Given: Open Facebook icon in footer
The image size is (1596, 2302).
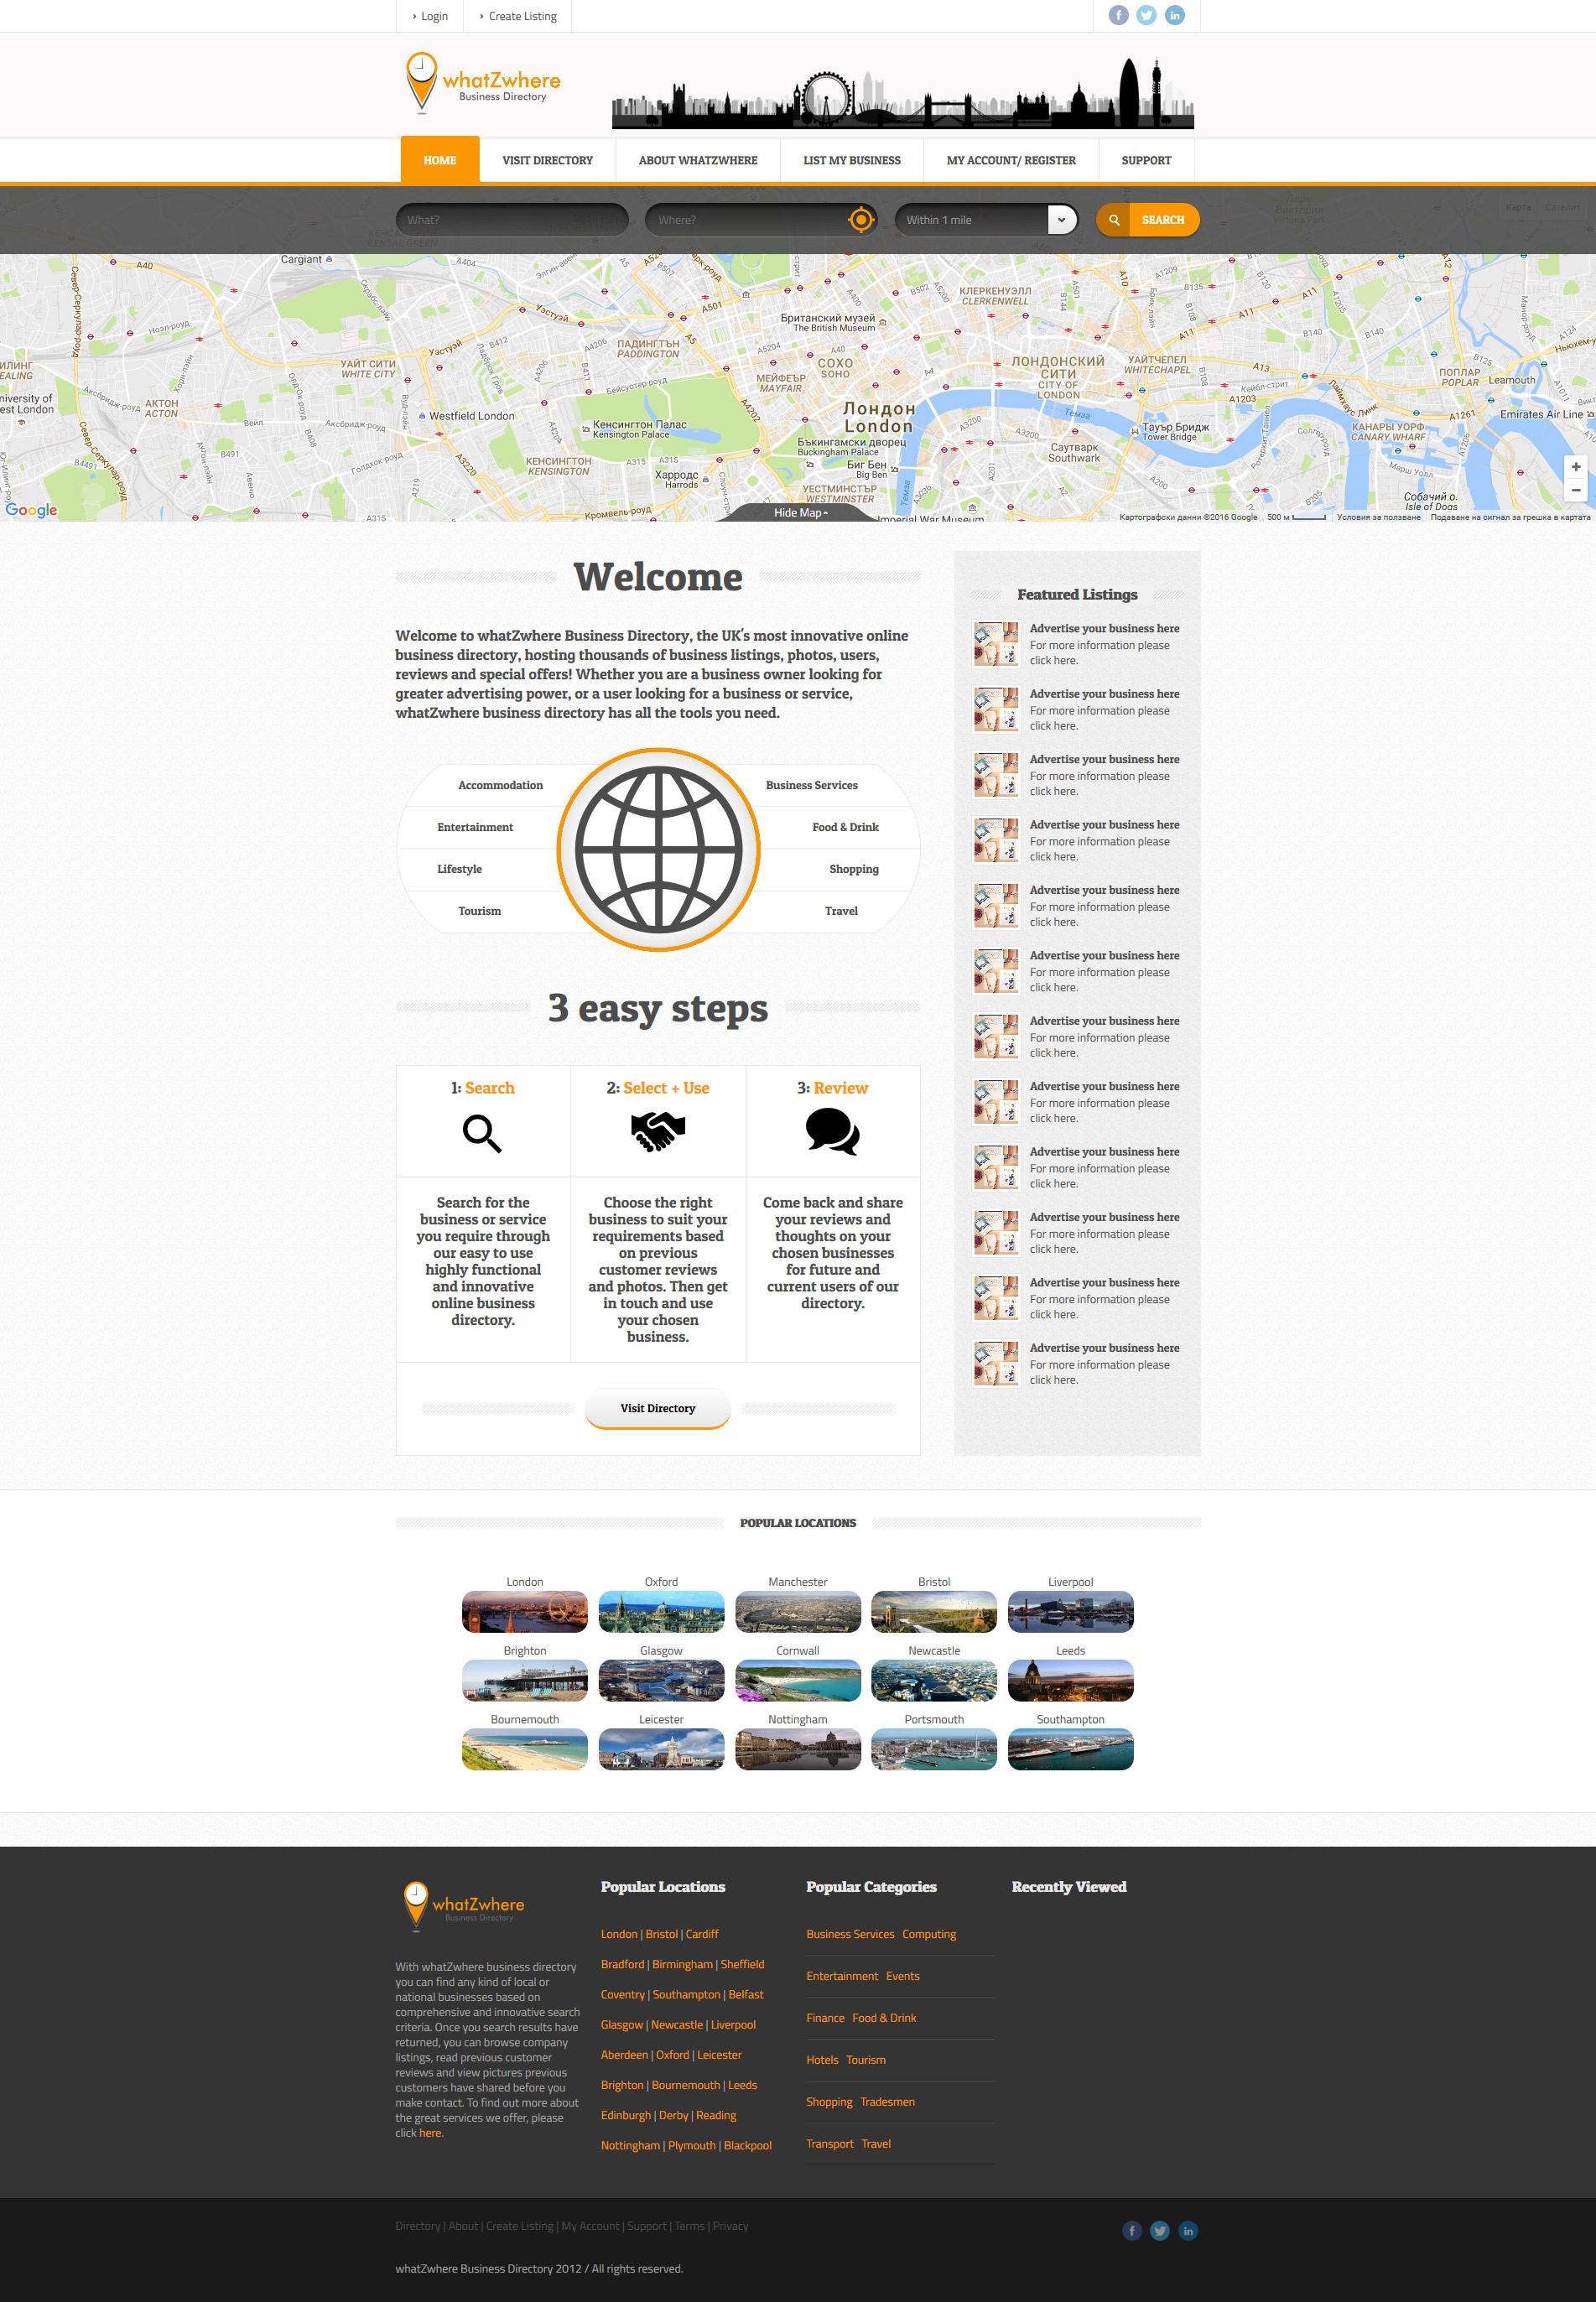Looking at the screenshot, I should pyautogui.click(x=1131, y=2230).
